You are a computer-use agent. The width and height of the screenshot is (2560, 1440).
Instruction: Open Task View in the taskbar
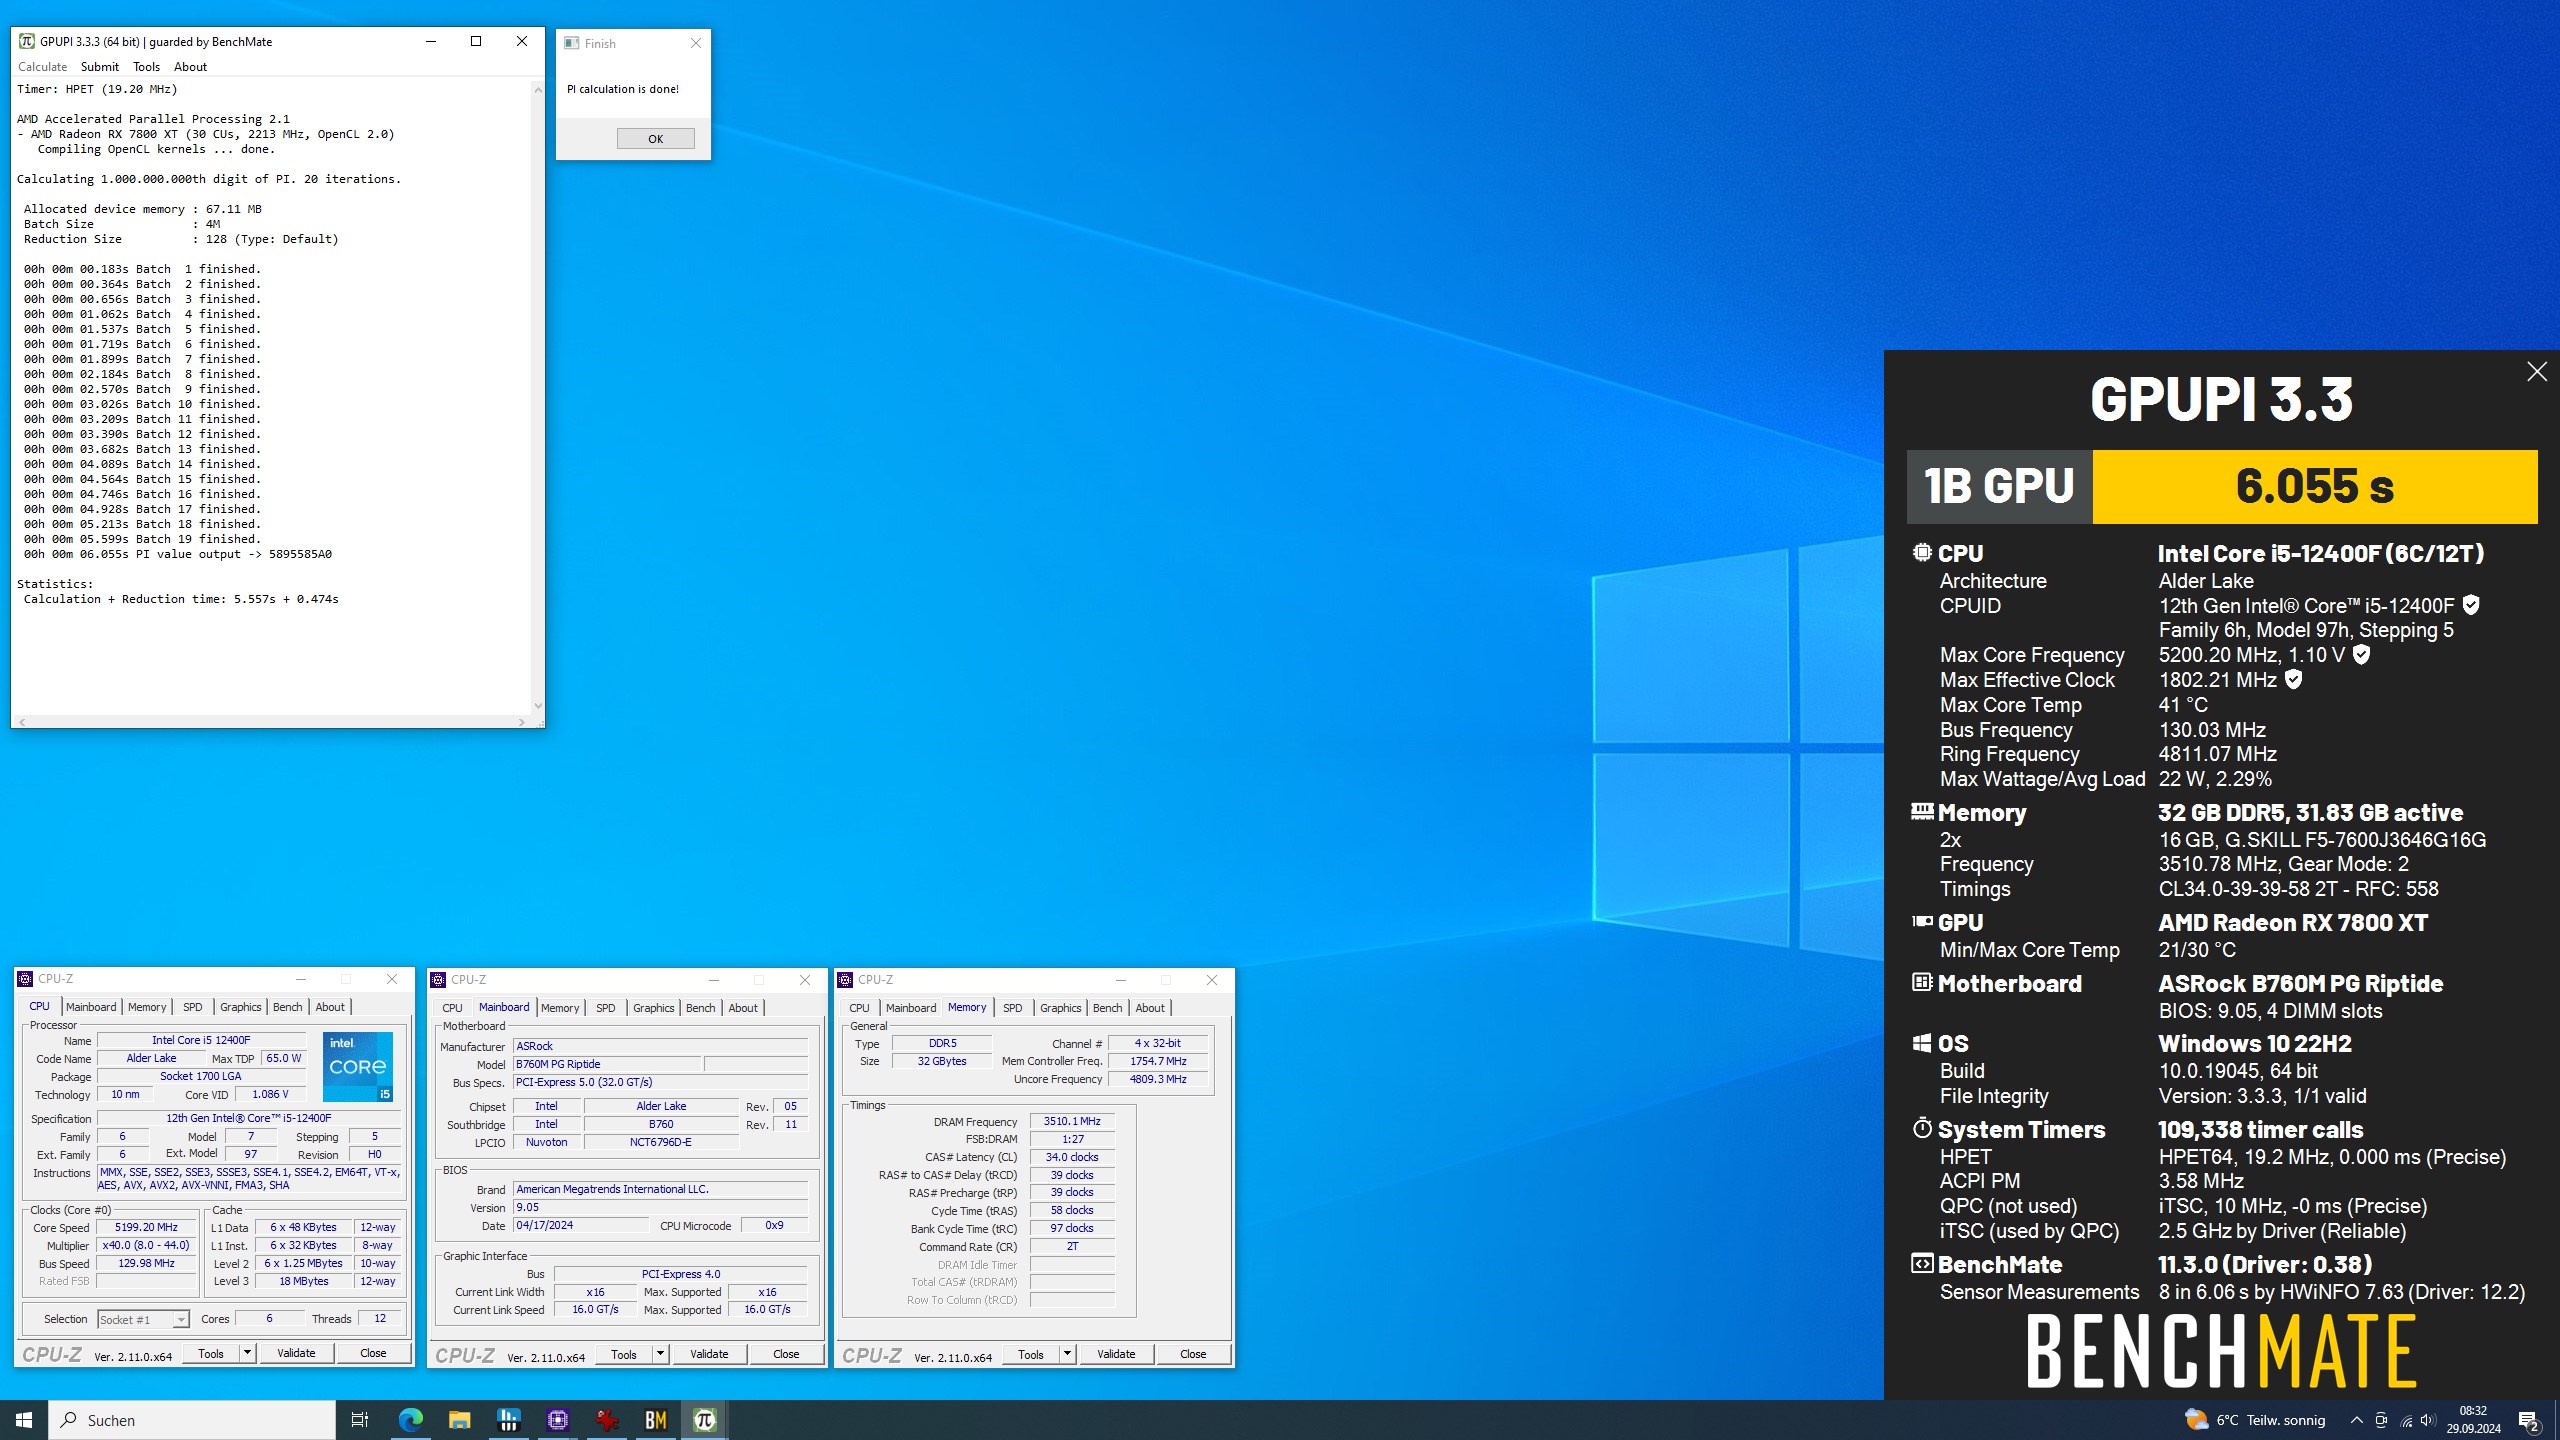360,1420
